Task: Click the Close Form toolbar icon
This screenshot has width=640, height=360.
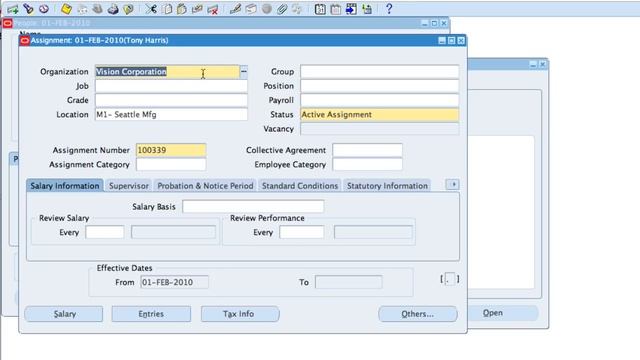Action: click(128, 9)
